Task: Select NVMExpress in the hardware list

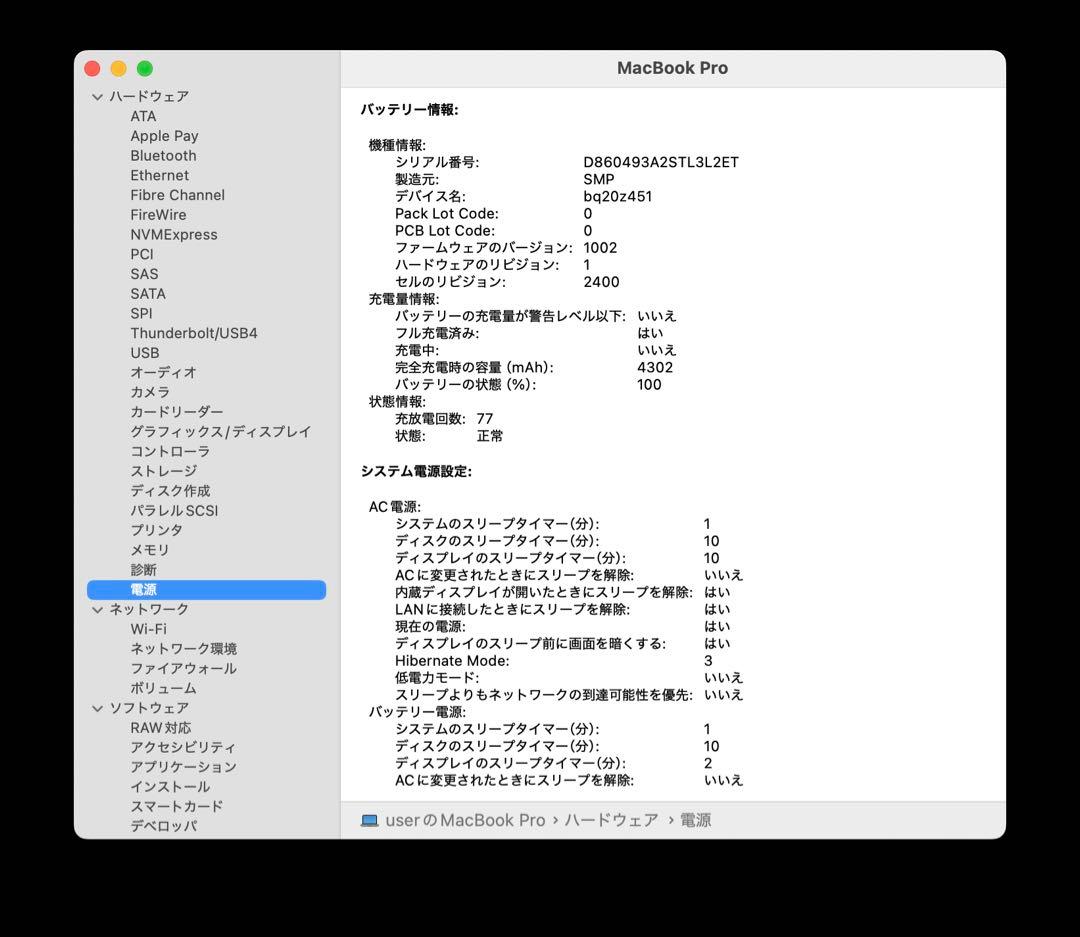Action: point(174,234)
